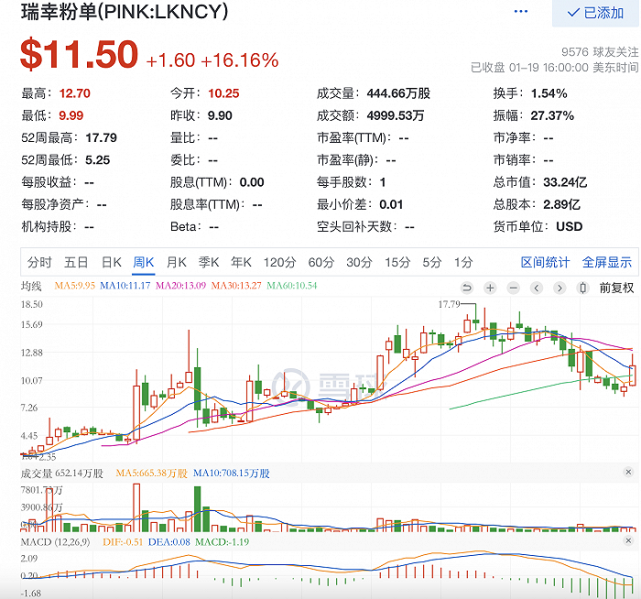Image resolution: width=641 pixels, height=599 pixels.
Task: Click the volume MA10:708.15万股 label
Action: pyautogui.click(x=231, y=473)
